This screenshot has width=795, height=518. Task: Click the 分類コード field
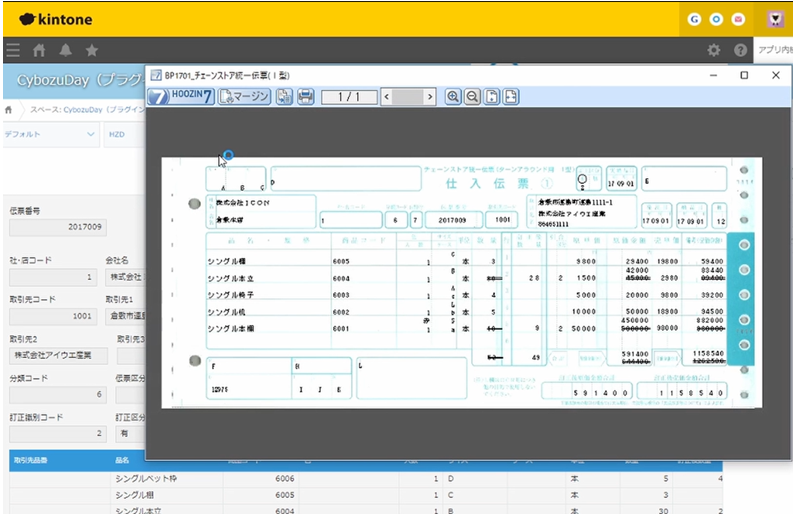58,394
